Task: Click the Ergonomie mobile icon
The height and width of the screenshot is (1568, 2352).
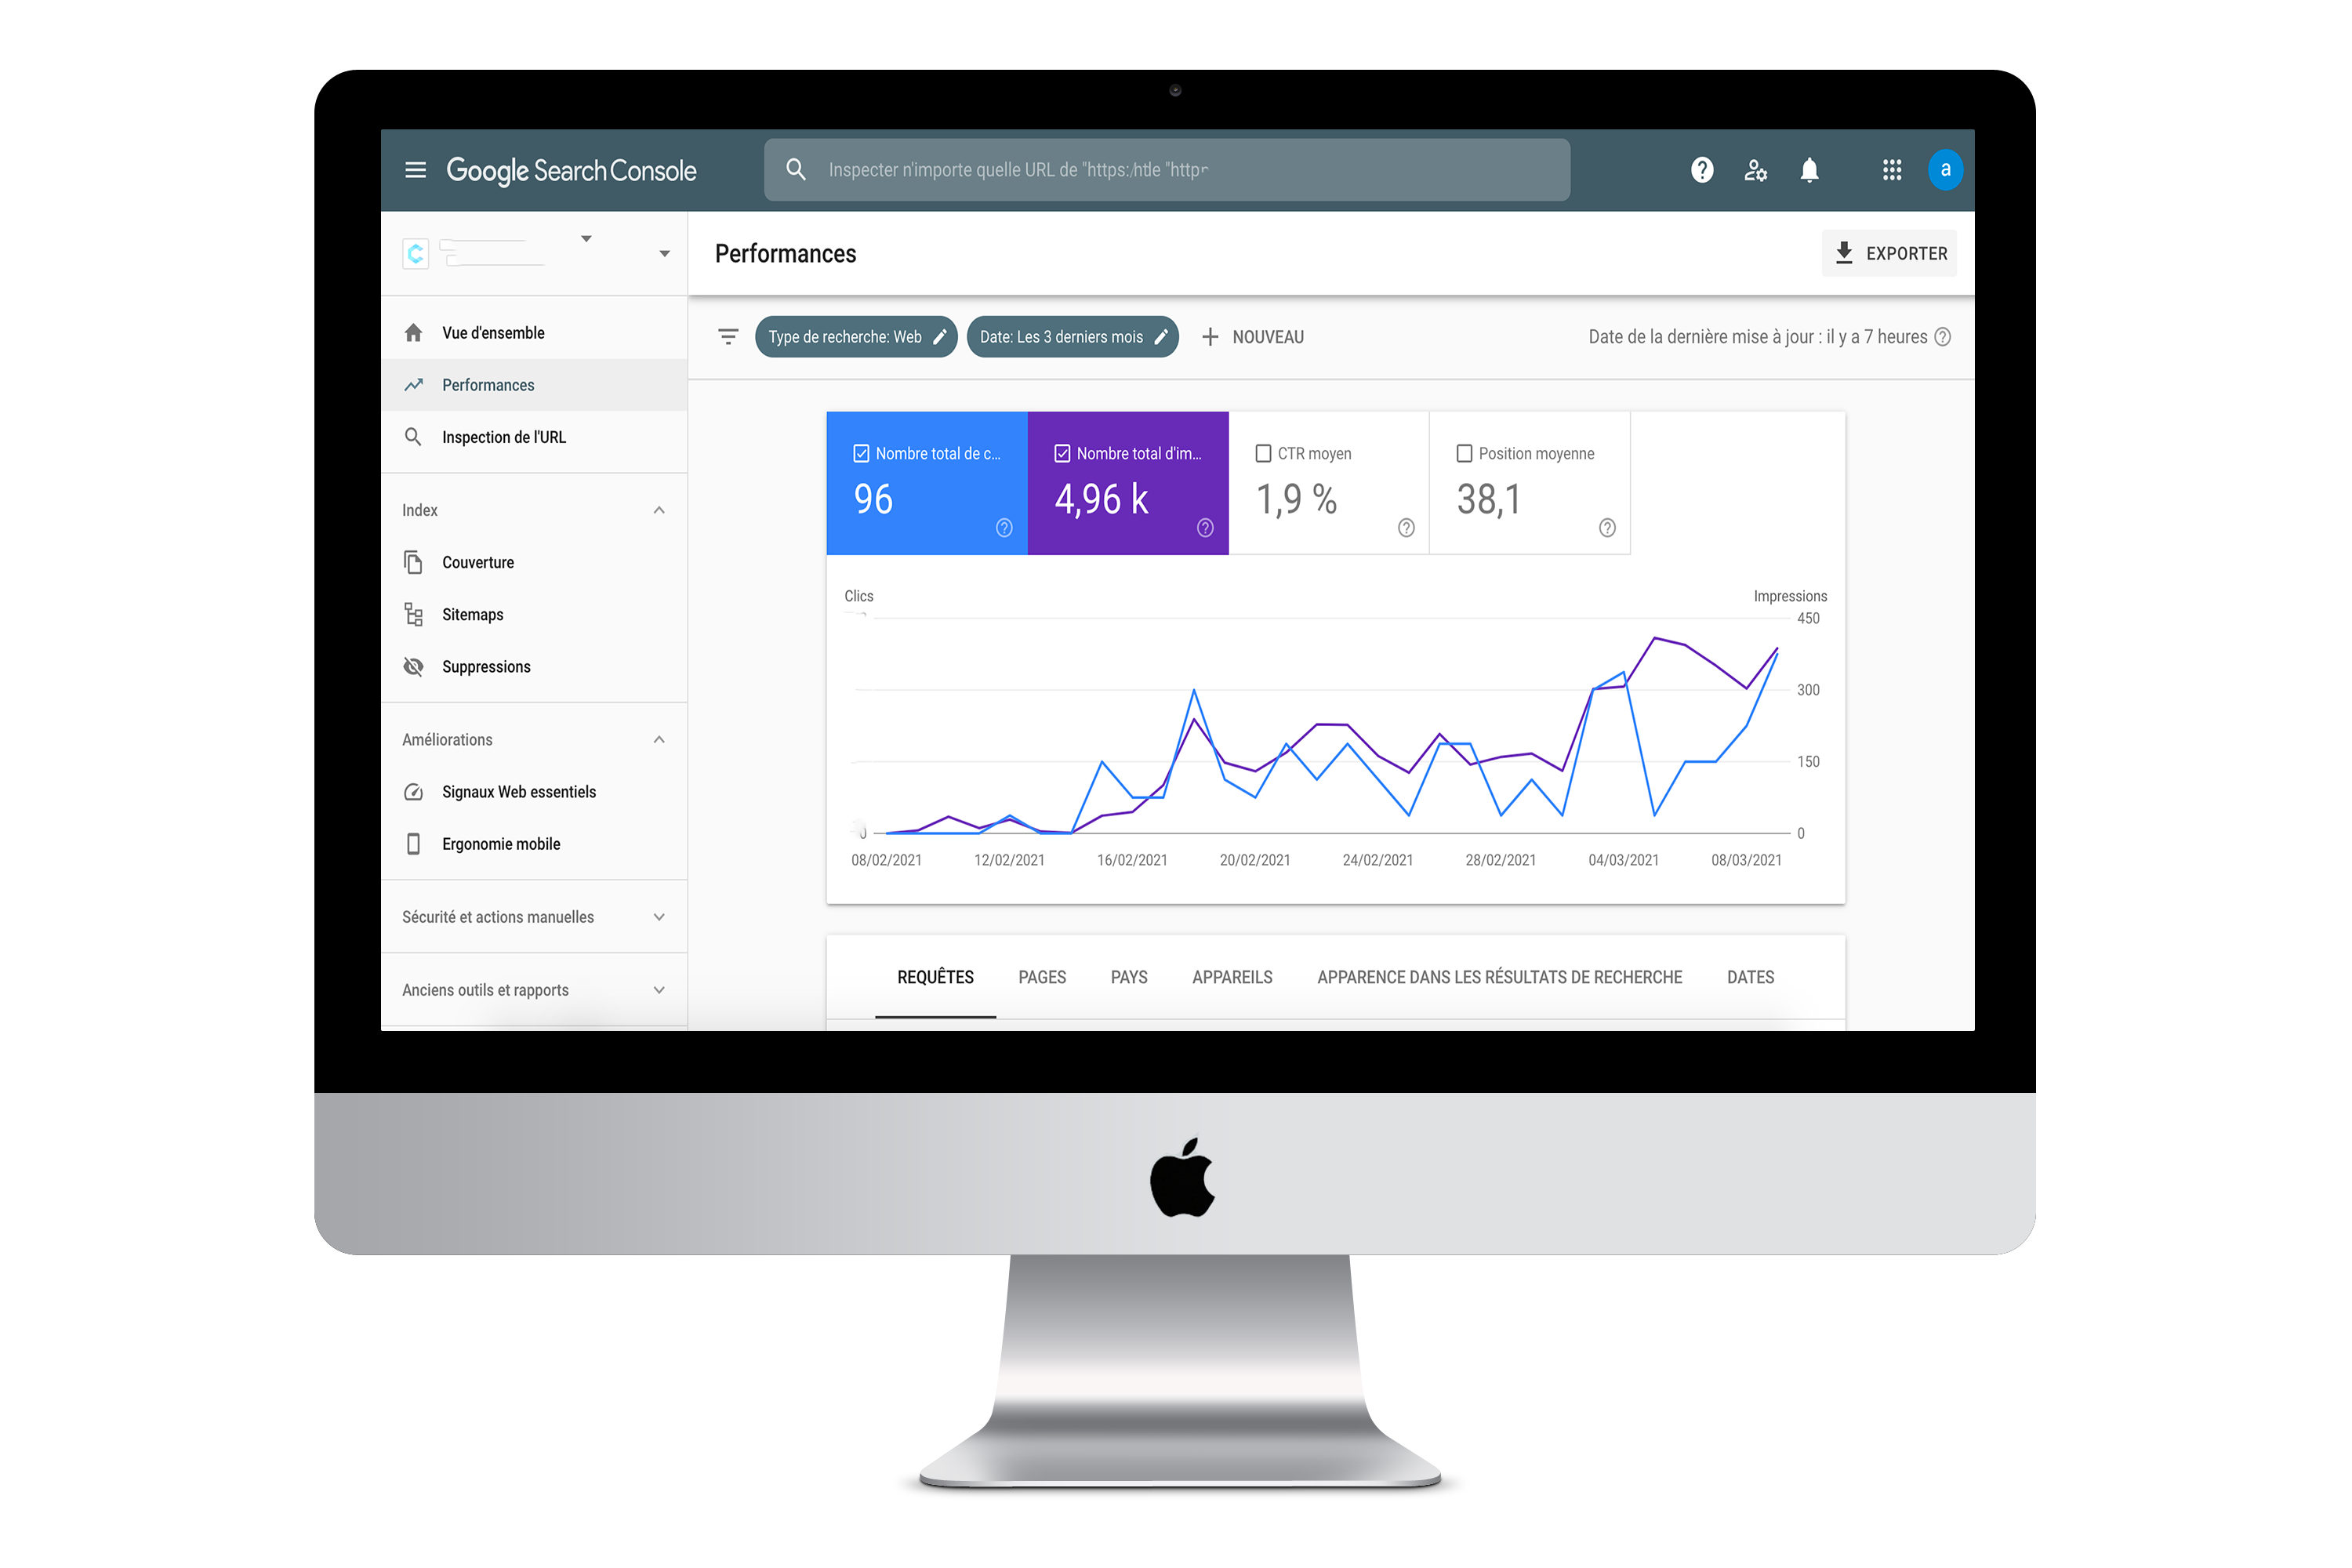Action: pyautogui.click(x=415, y=844)
